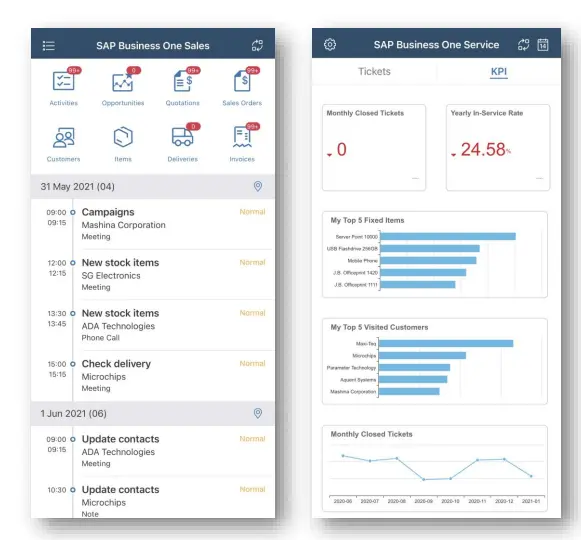Show map location for 31 May 2021
Viewport: 581px width, 540px height.
[x=258, y=186]
